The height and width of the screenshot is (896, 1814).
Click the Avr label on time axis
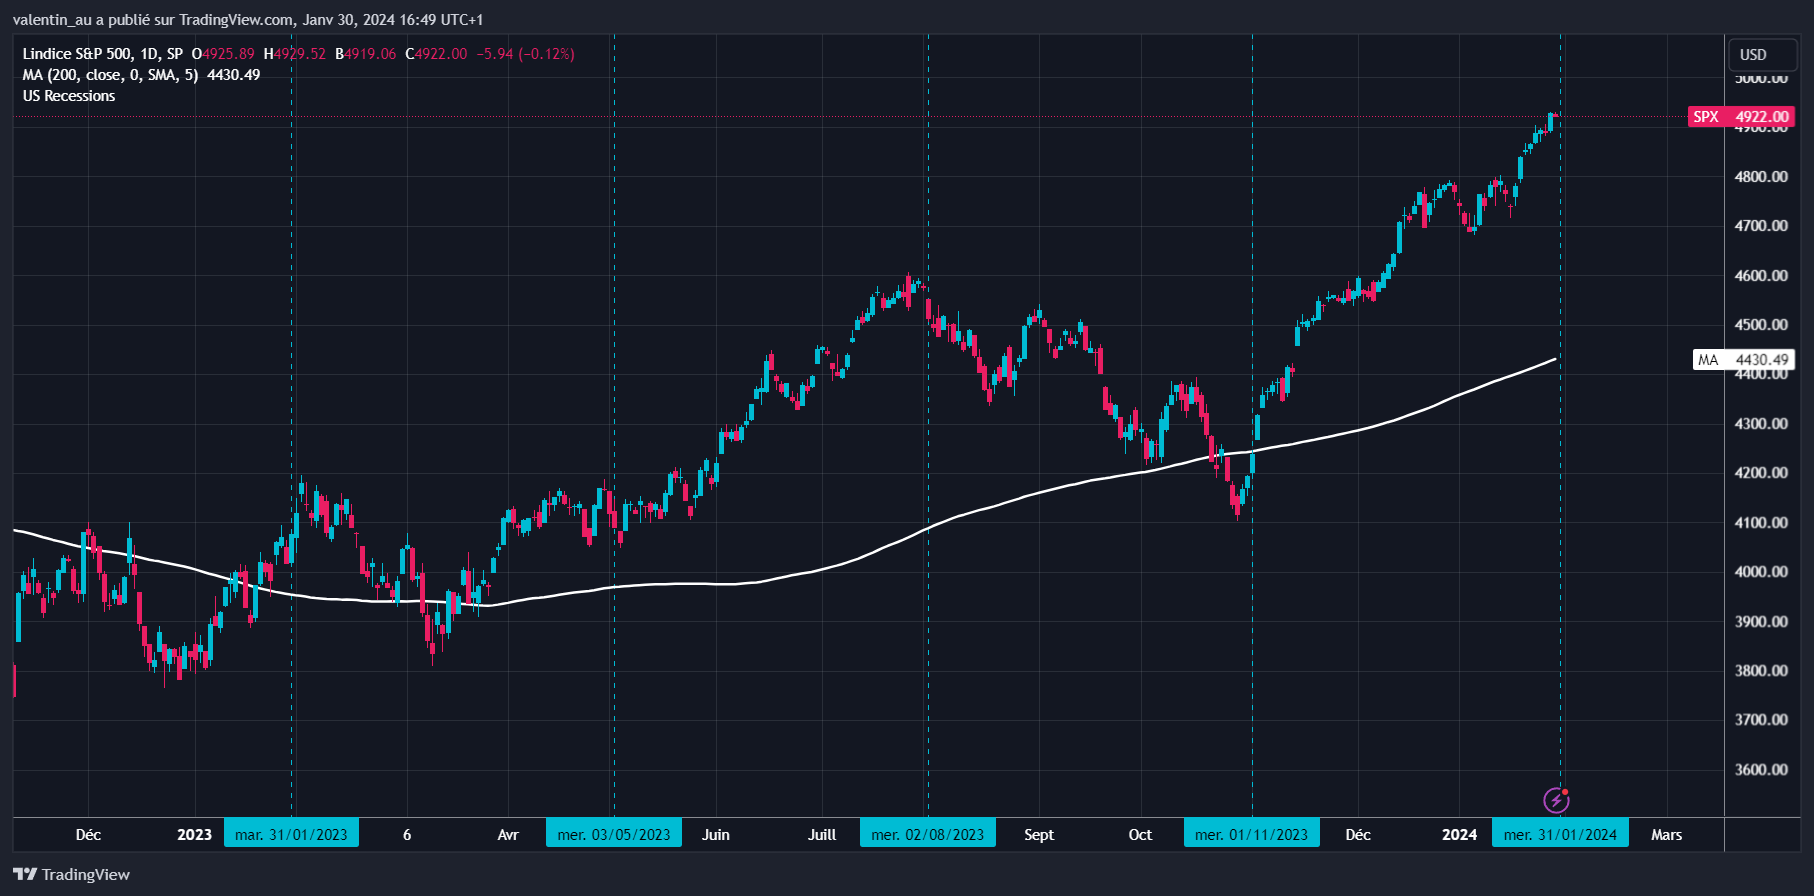point(508,834)
